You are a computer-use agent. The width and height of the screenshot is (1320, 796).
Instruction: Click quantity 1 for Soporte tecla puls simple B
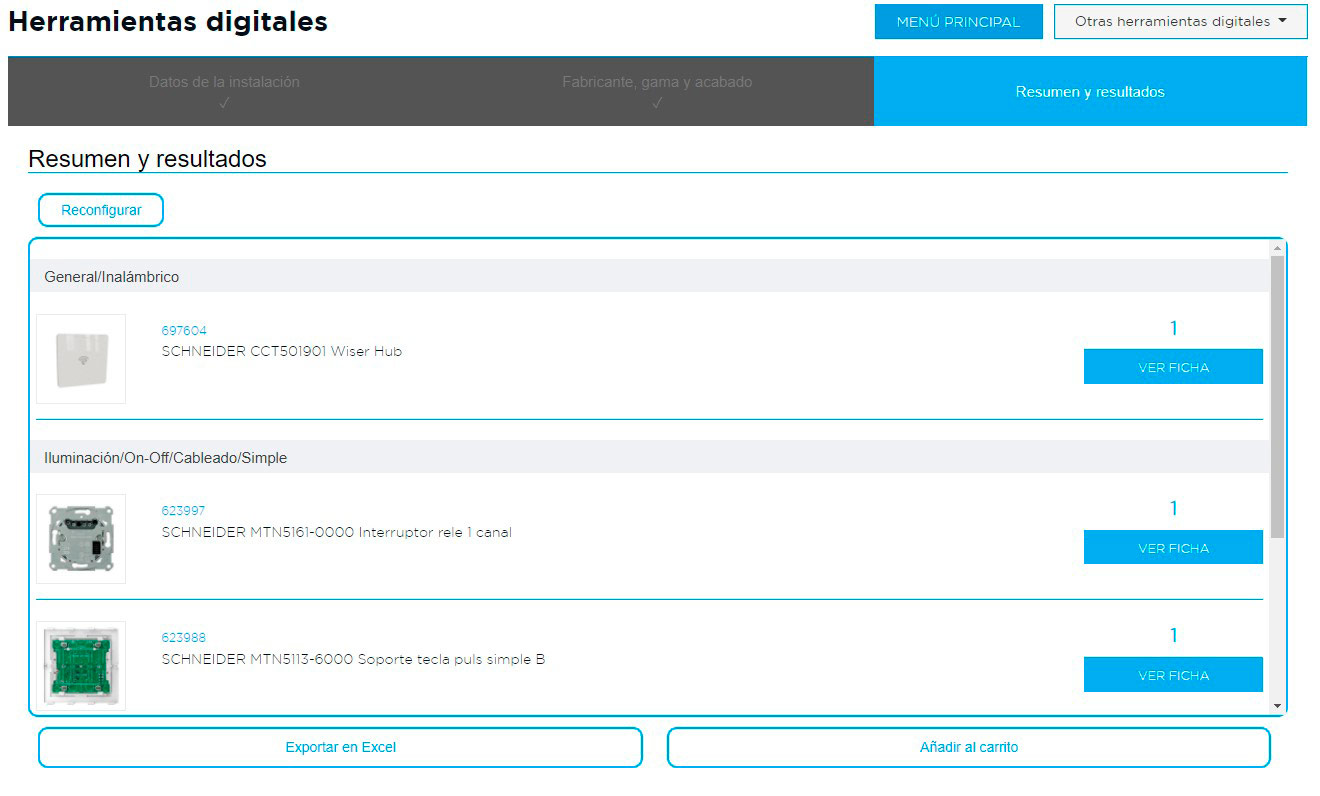click(x=1174, y=635)
